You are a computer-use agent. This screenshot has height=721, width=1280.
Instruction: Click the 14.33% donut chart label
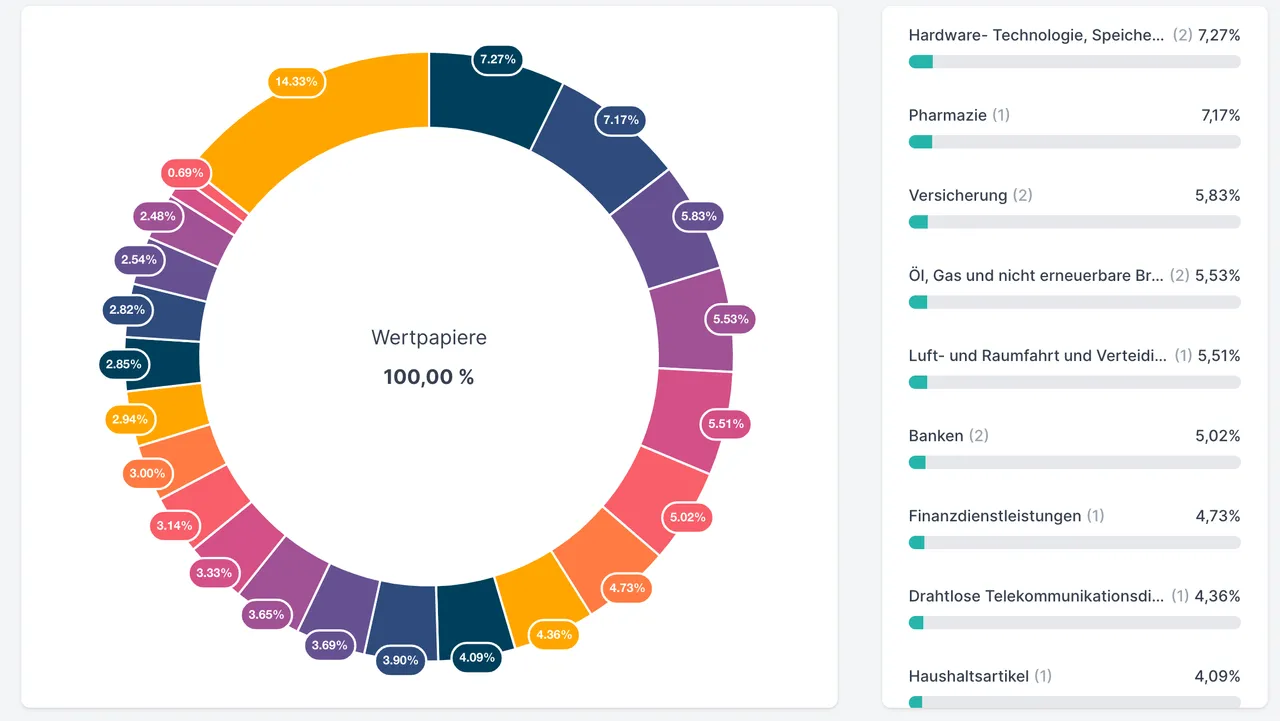[297, 82]
